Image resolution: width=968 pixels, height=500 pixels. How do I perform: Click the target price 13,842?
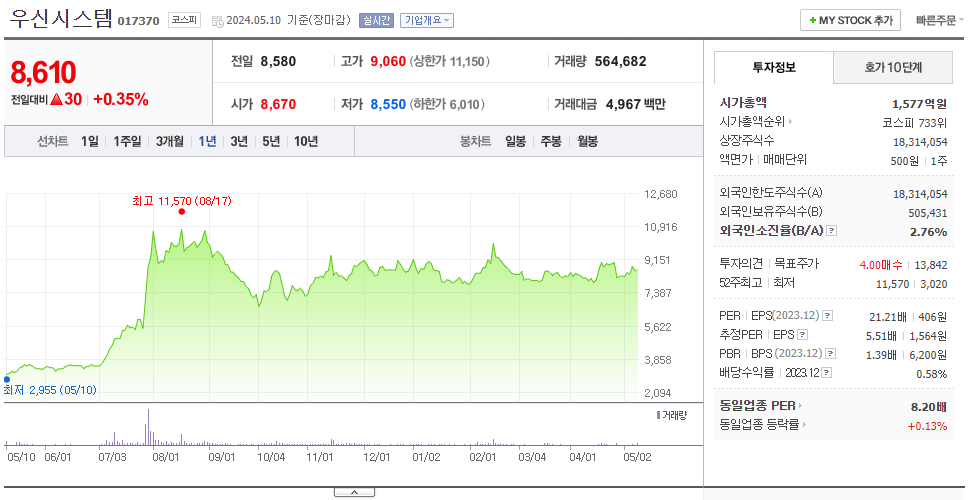[930, 265]
